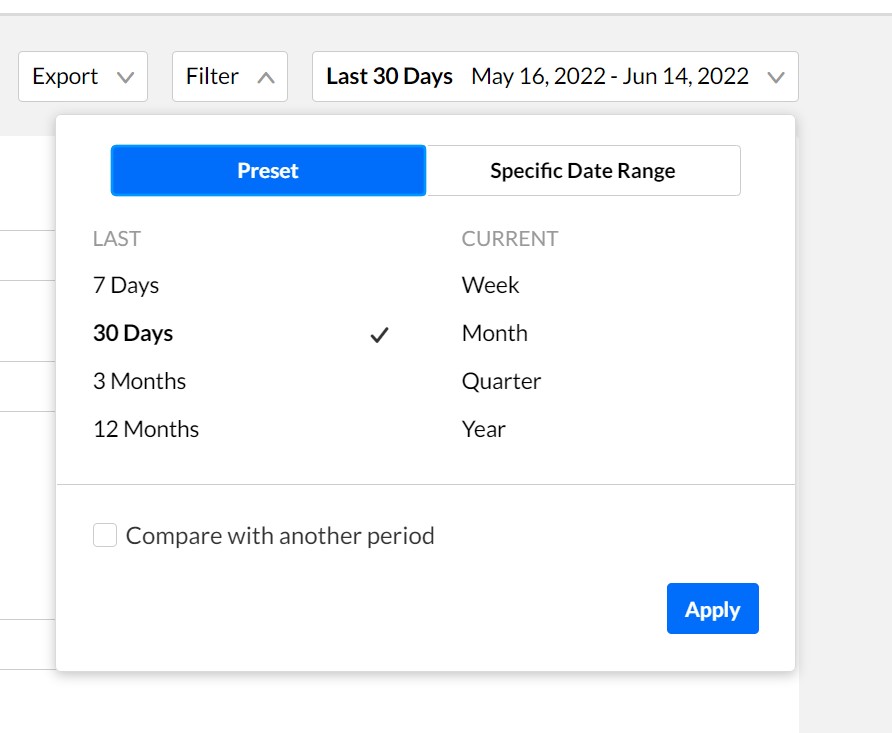The image size is (892, 733).
Task: Select the current Week preset
Action: 490,285
